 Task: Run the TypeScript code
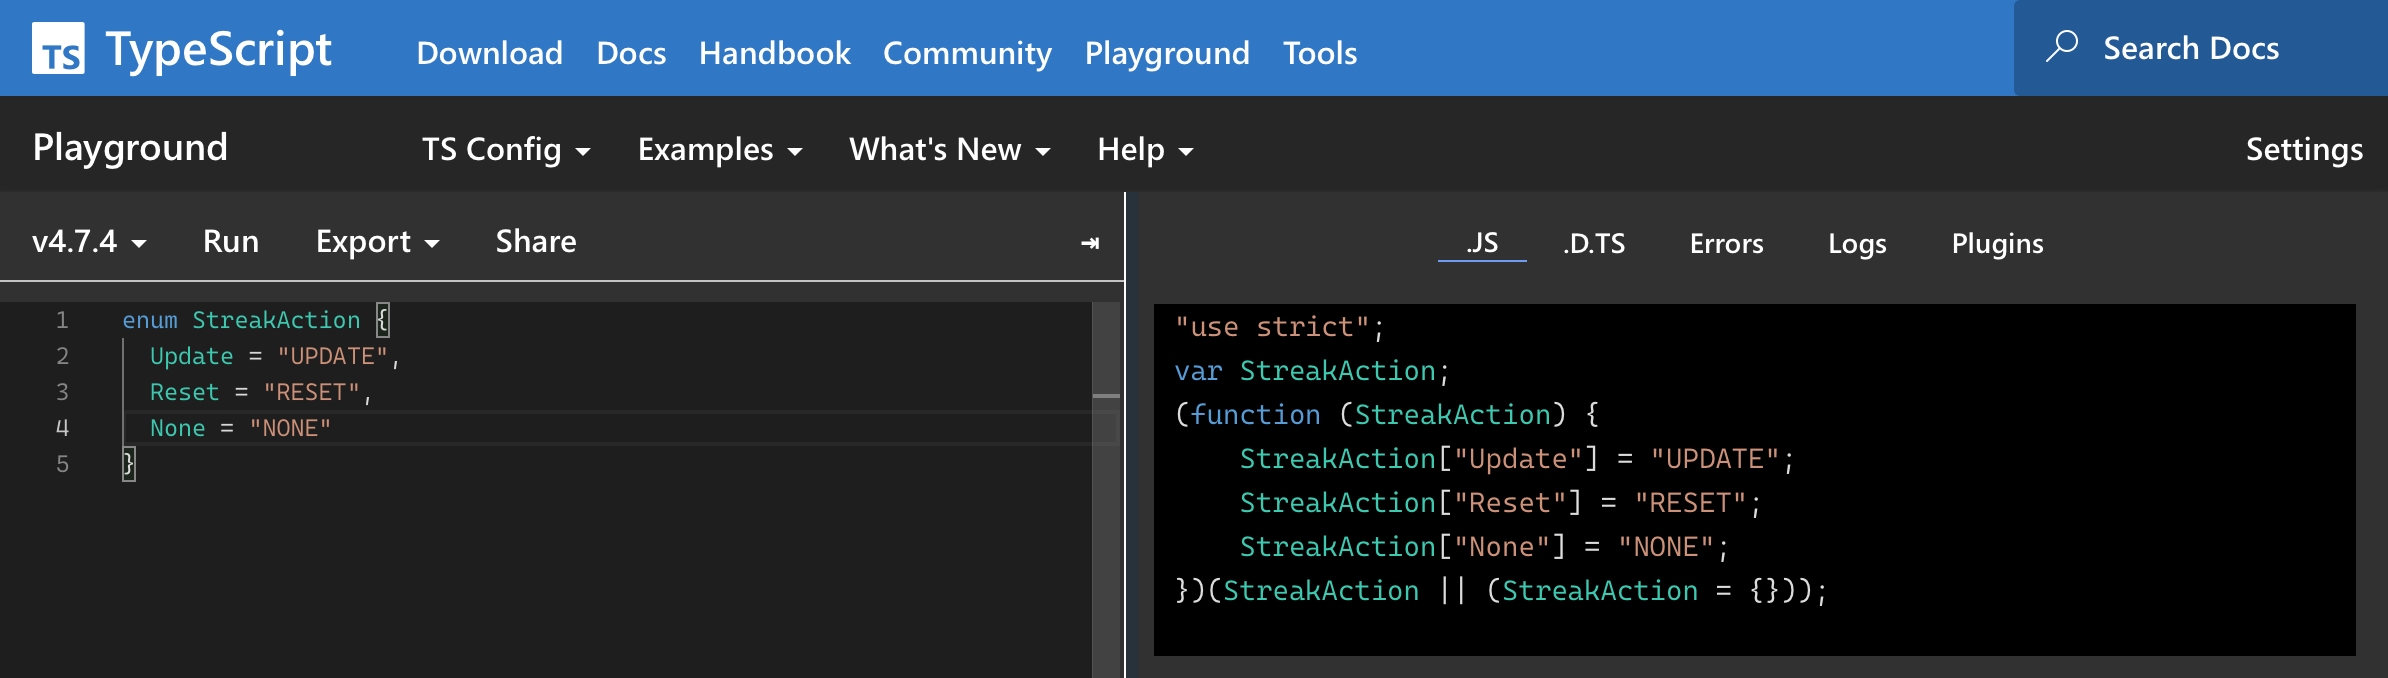pos(231,242)
